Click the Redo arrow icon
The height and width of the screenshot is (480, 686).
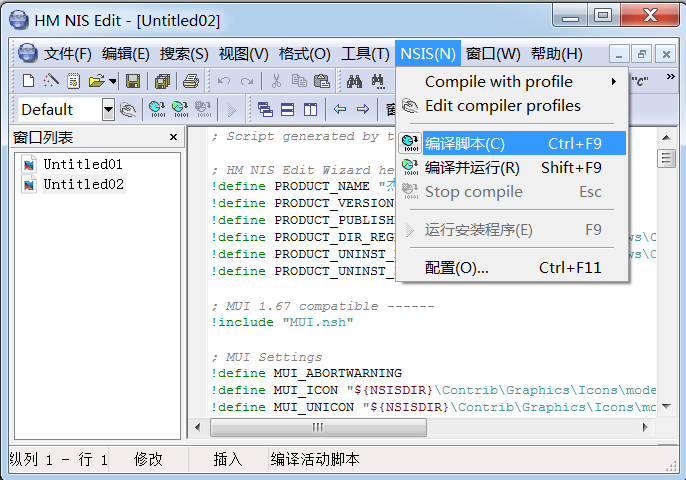point(247,81)
